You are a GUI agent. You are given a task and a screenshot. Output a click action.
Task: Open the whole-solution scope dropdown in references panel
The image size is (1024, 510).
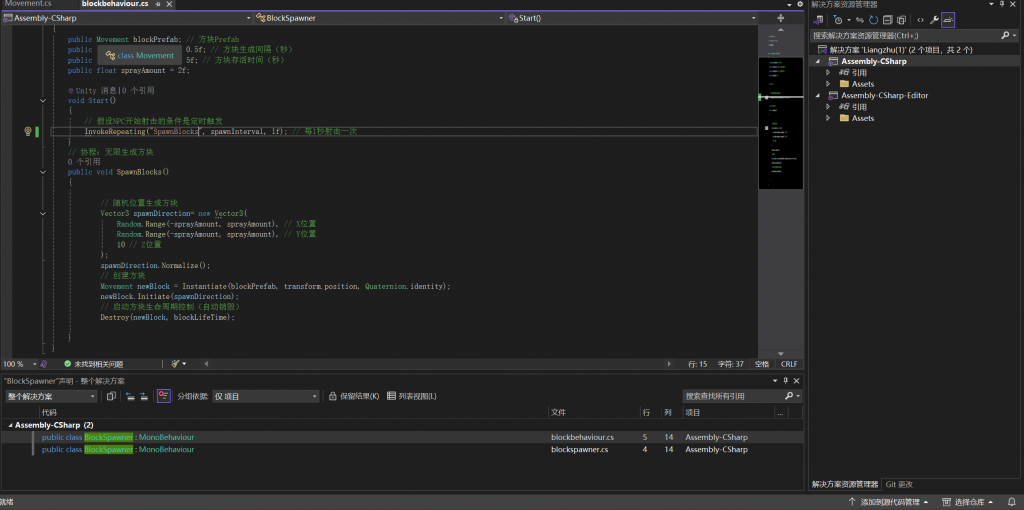pyautogui.click(x=52, y=396)
